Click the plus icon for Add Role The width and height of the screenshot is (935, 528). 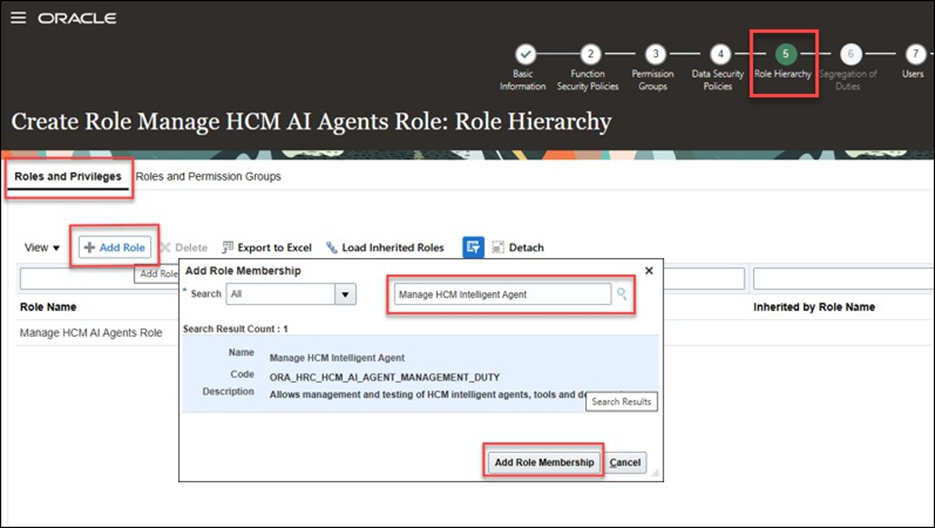pyautogui.click(x=89, y=247)
